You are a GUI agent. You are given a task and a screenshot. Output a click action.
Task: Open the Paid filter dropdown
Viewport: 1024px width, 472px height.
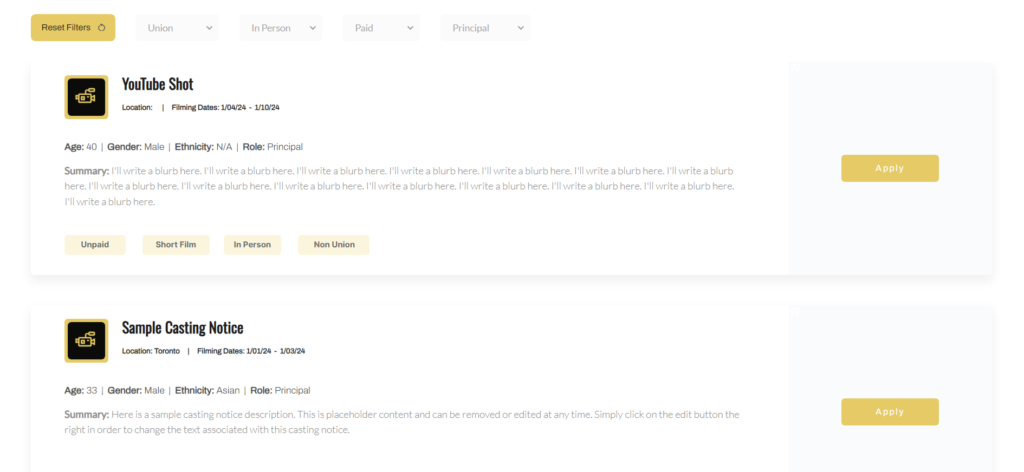[x=381, y=28]
